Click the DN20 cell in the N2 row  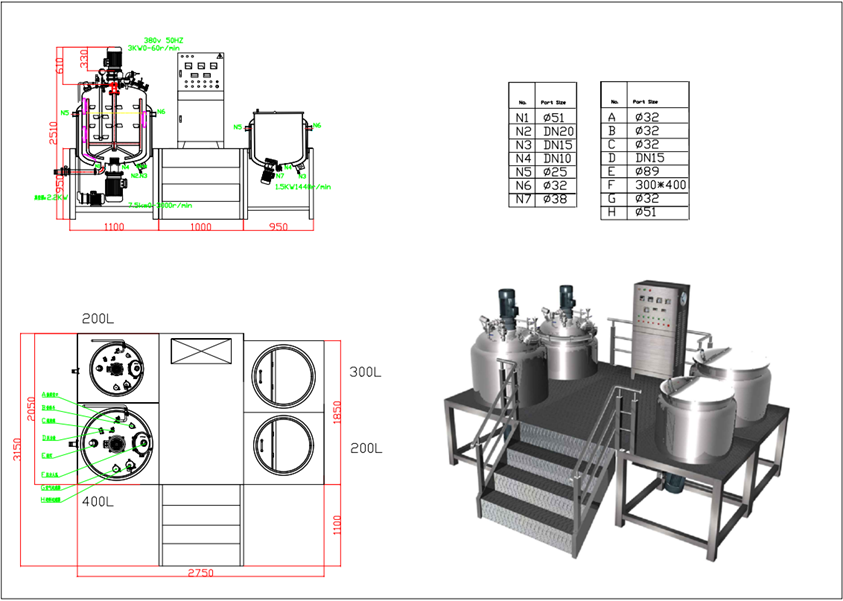(x=557, y=131)
